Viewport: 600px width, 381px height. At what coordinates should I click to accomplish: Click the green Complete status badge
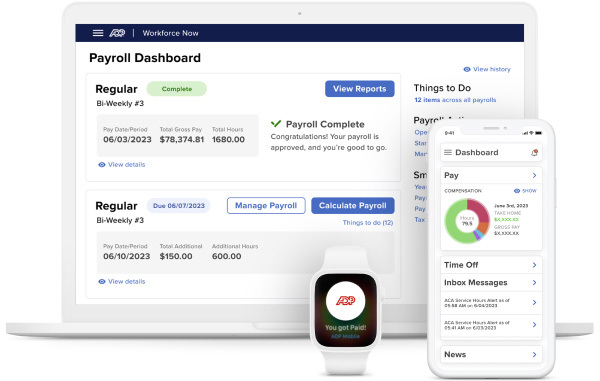[177, 89]
